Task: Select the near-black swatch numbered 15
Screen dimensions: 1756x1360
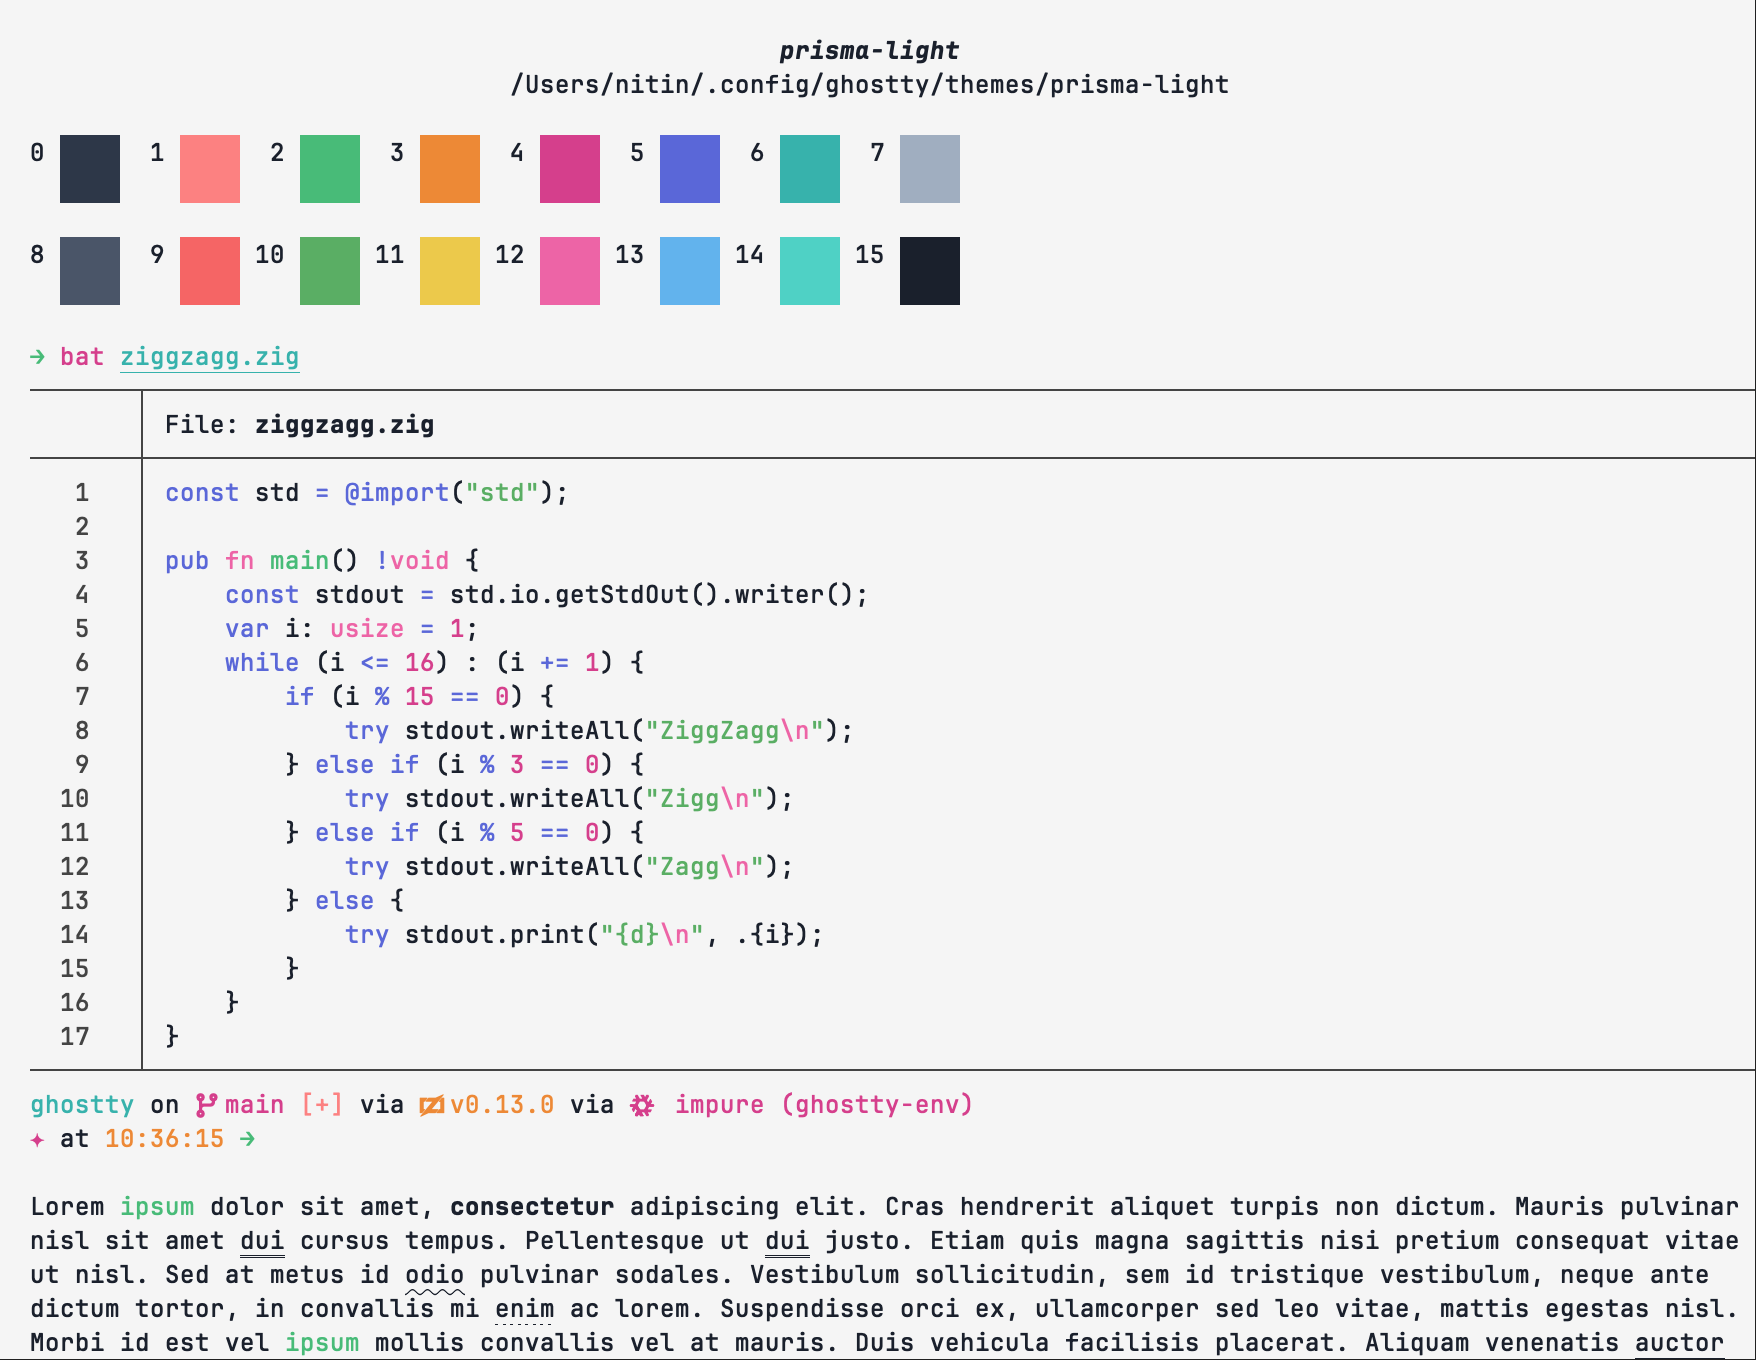Action: point(930,271)
